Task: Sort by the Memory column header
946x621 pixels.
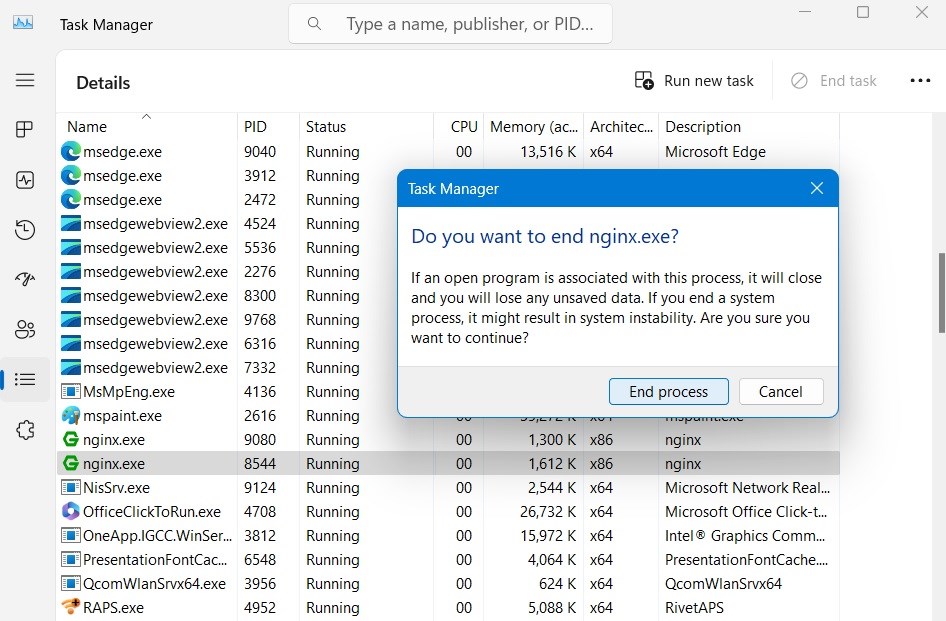Action: pyautogui.click(x=533, y=126)
